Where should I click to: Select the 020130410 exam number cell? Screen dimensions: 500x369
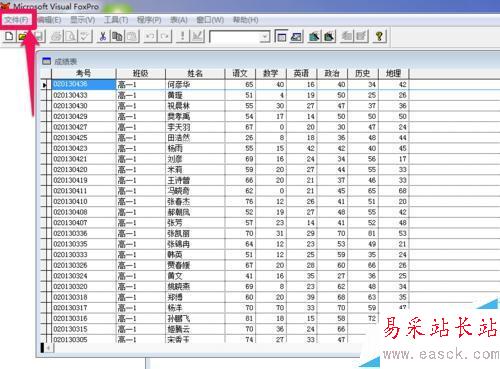click(x=84, y=202)
